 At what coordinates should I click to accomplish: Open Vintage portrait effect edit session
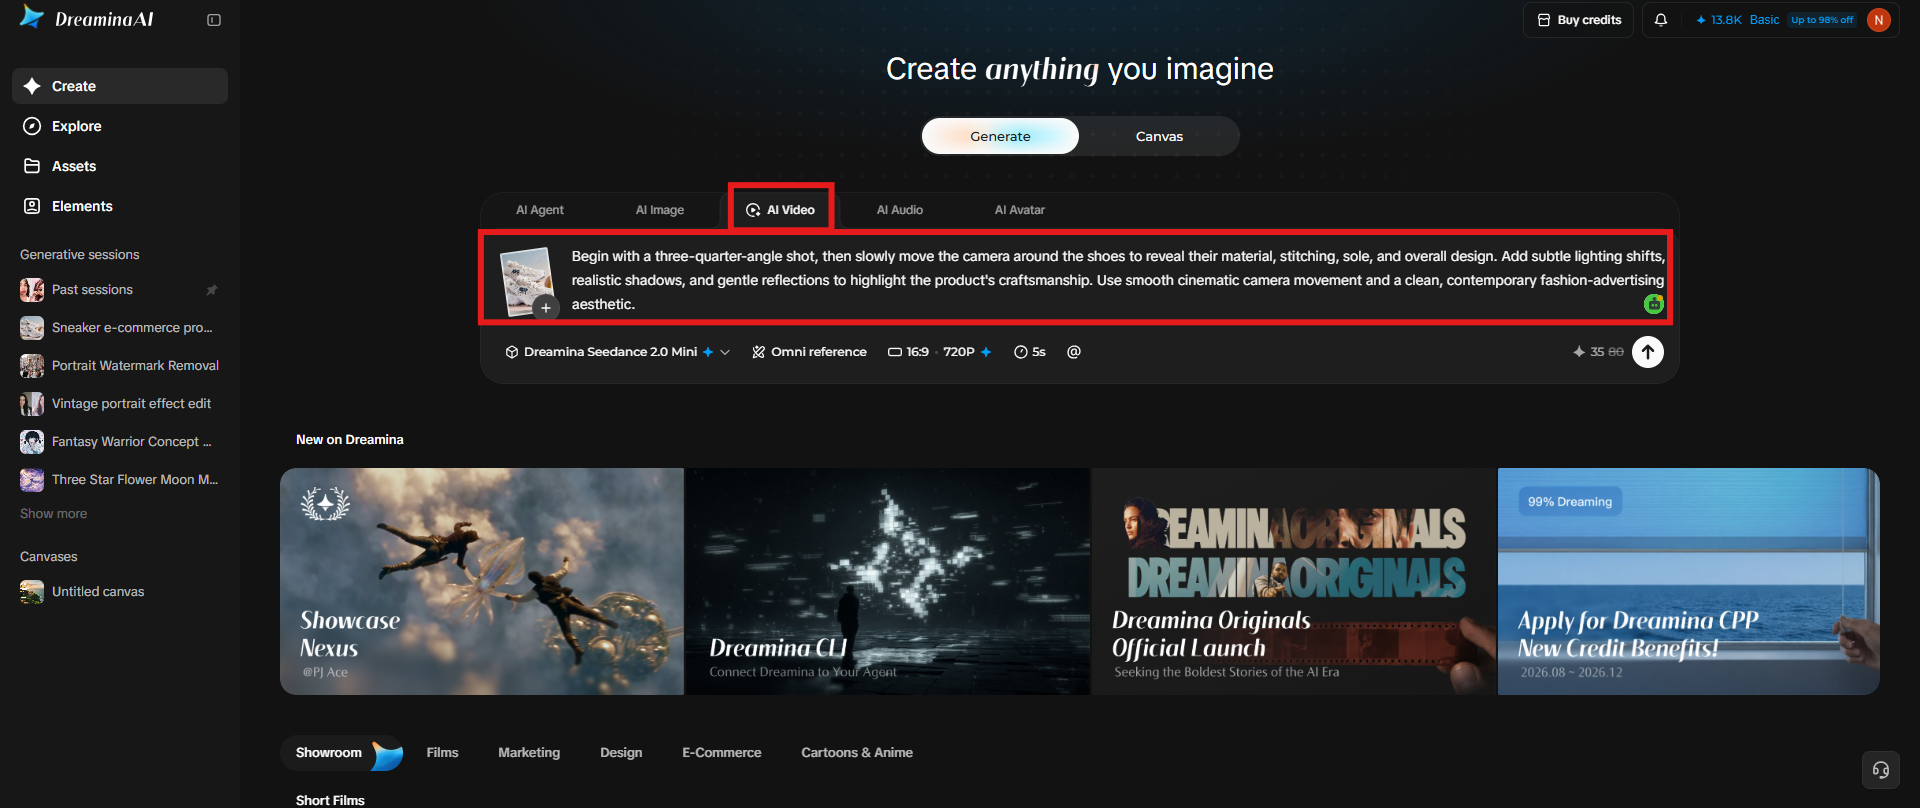pos(120,404)
